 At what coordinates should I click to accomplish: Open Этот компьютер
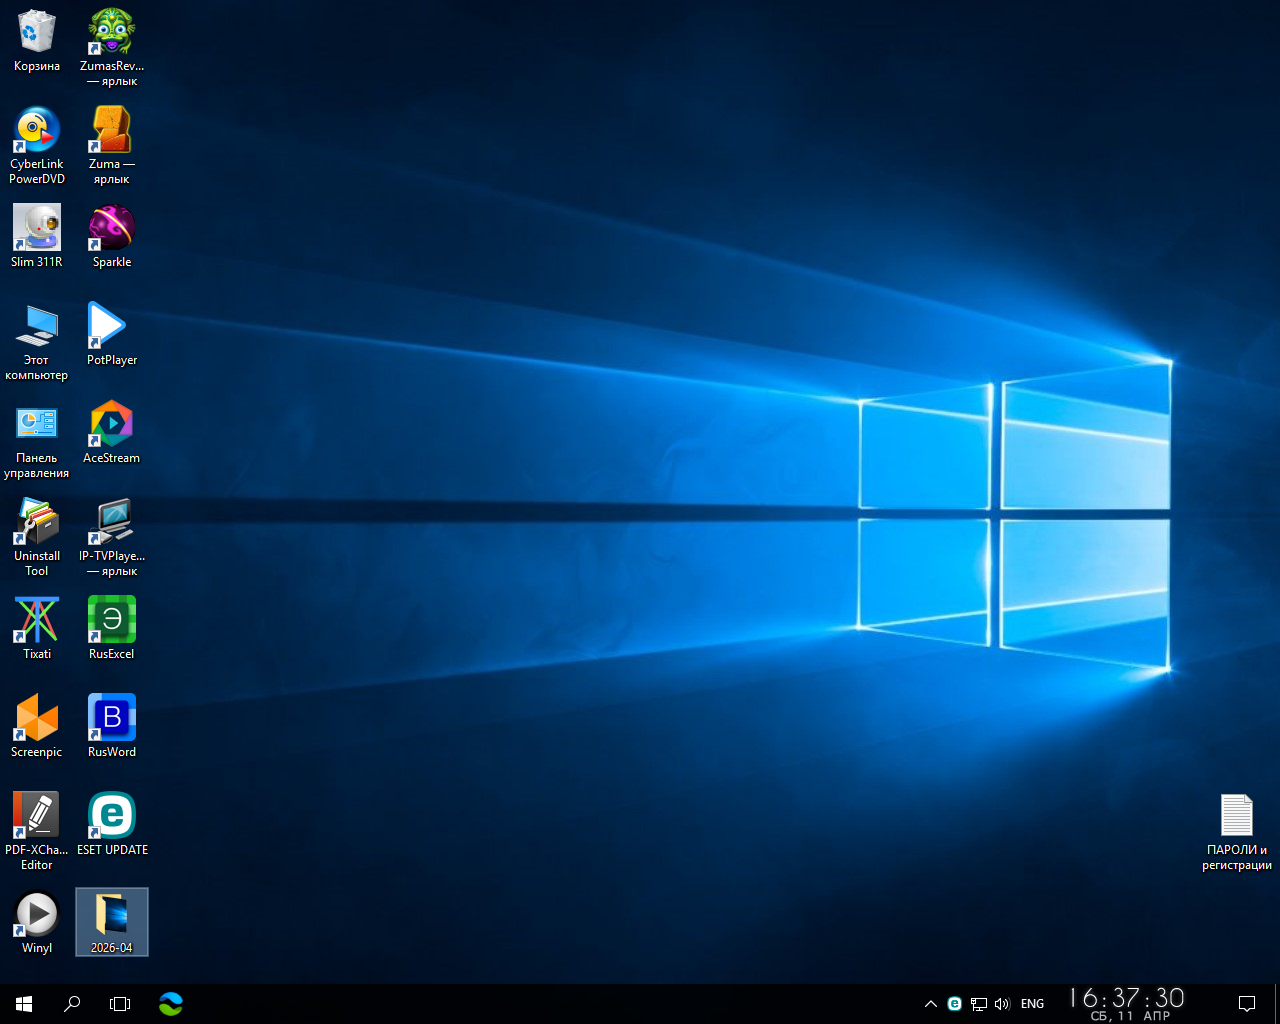click(37, 341)
